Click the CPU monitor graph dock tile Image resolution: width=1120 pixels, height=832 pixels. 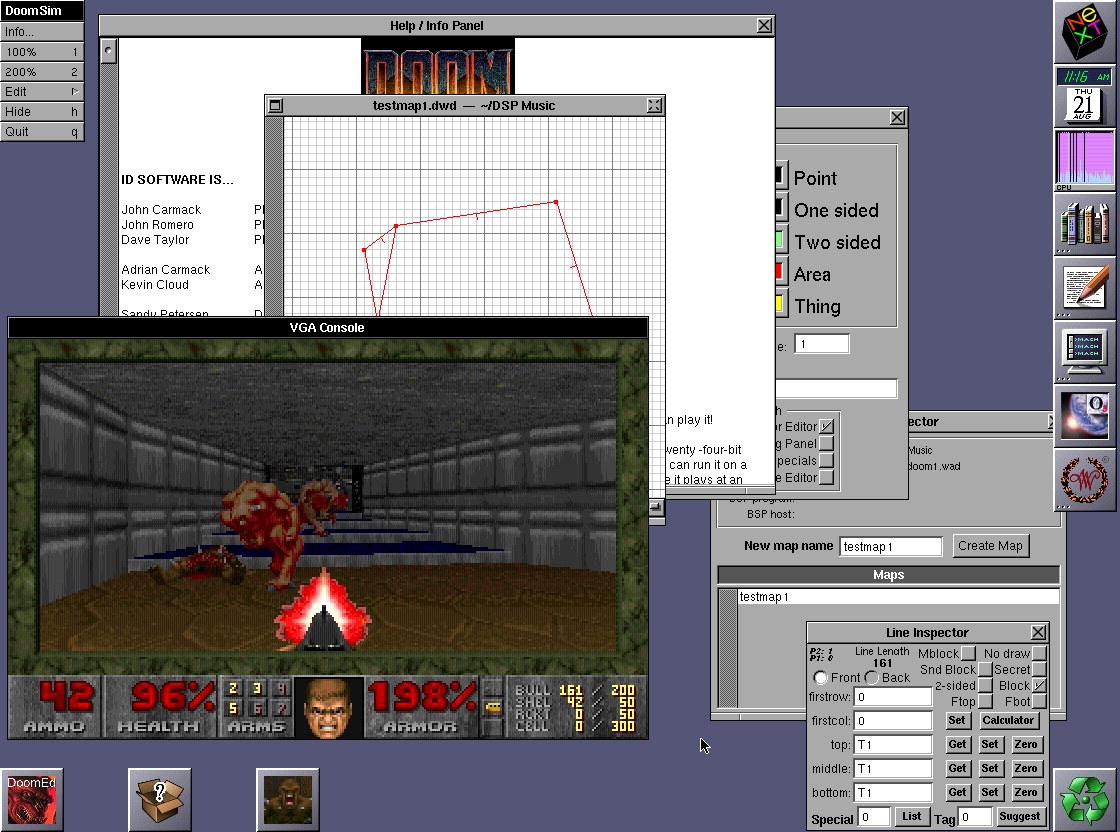point(1085,160)
